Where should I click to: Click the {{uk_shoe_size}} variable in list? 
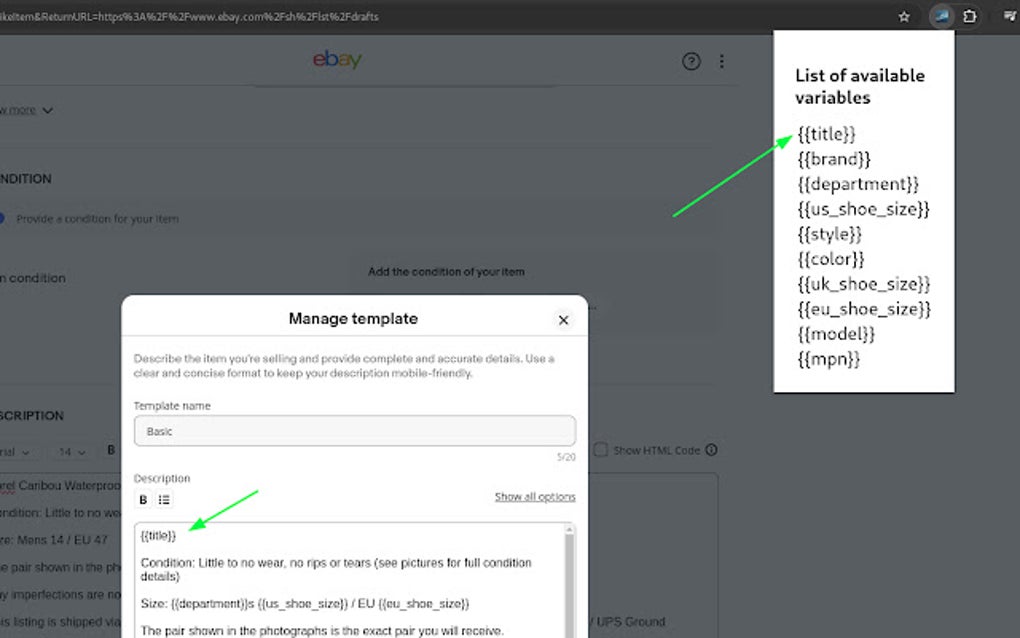click(x=864, y=284)
